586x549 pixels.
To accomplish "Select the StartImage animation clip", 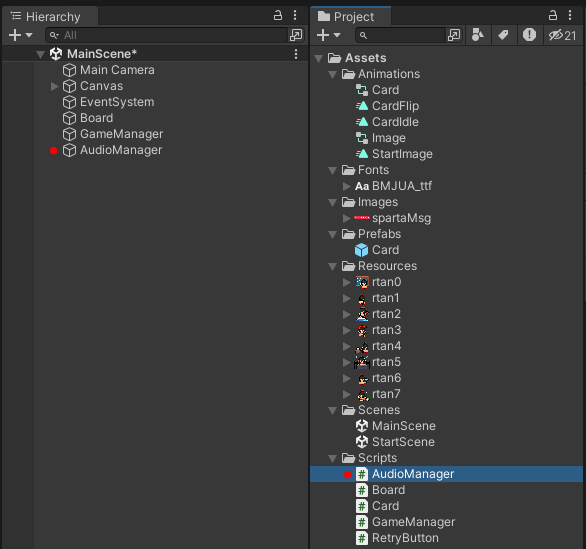I will coord(394,154).
